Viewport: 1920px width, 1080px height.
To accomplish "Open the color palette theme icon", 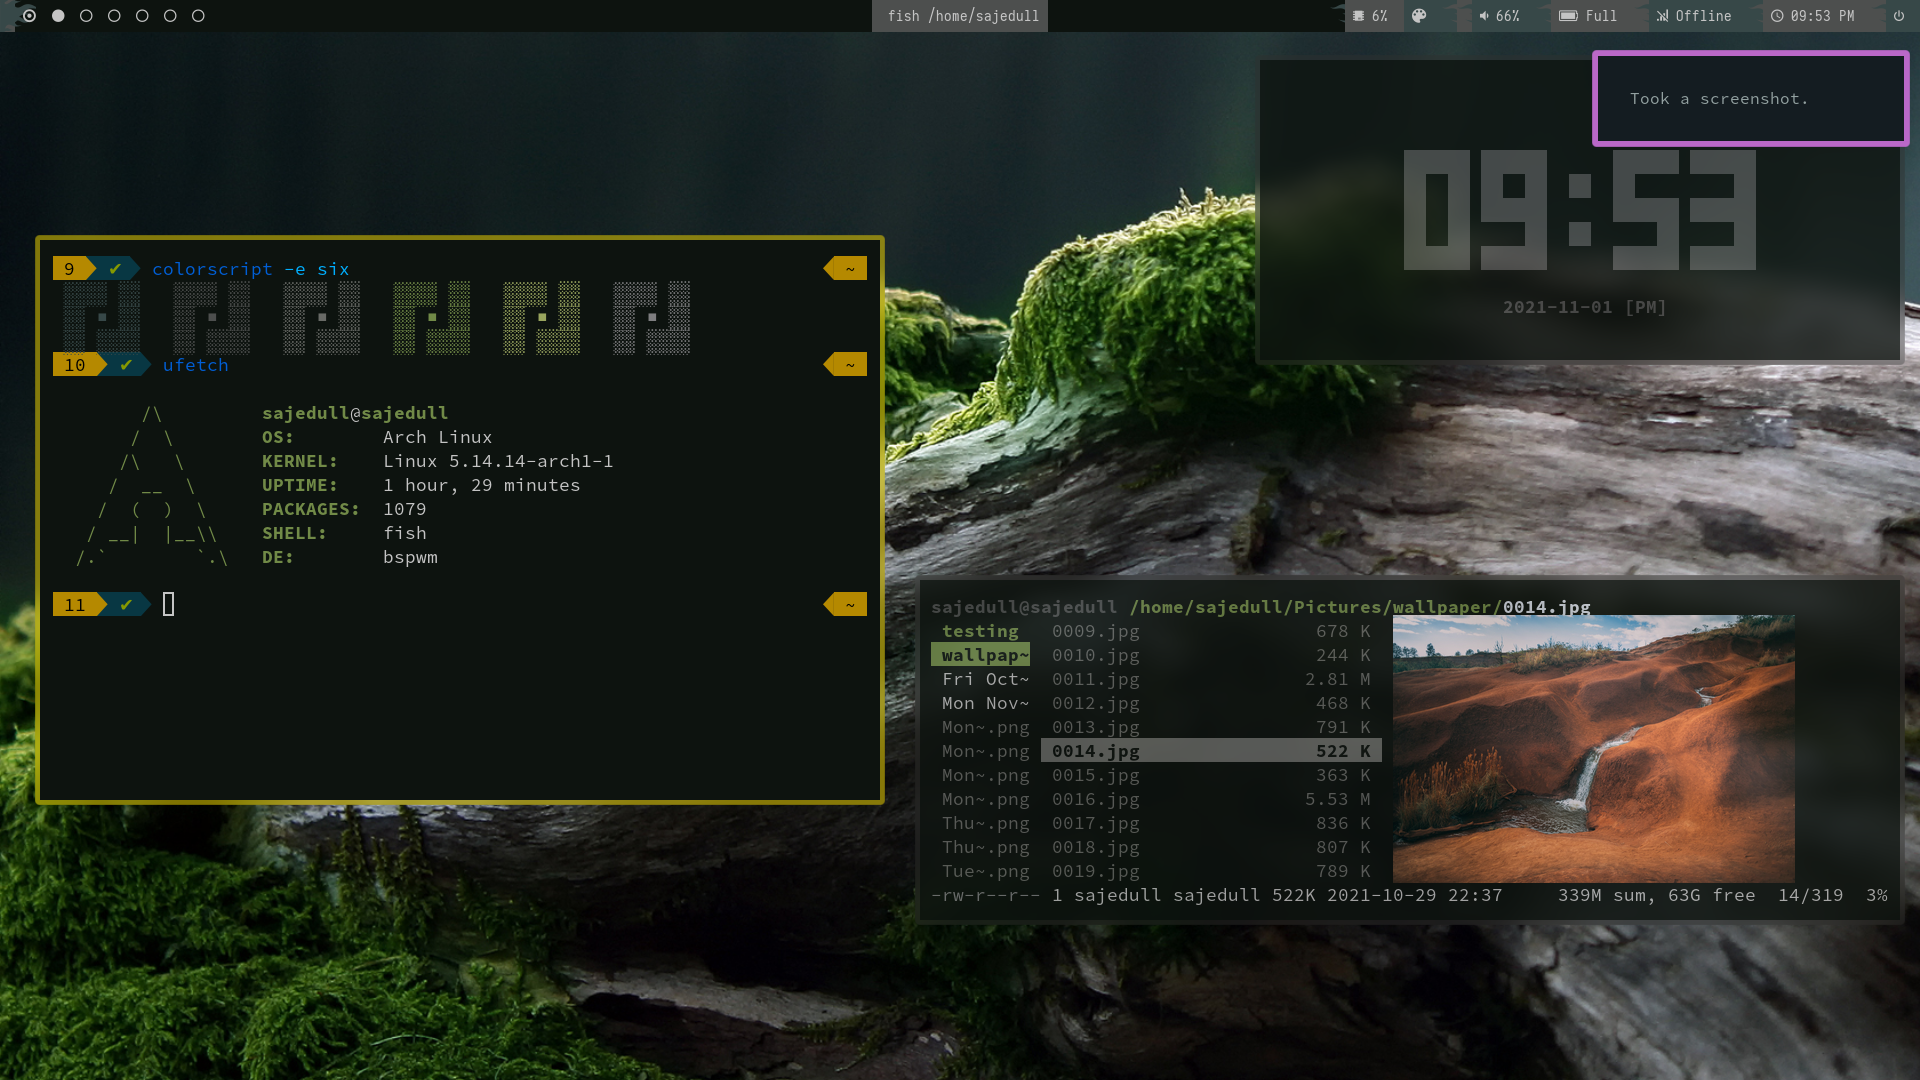I will 1419,16.
